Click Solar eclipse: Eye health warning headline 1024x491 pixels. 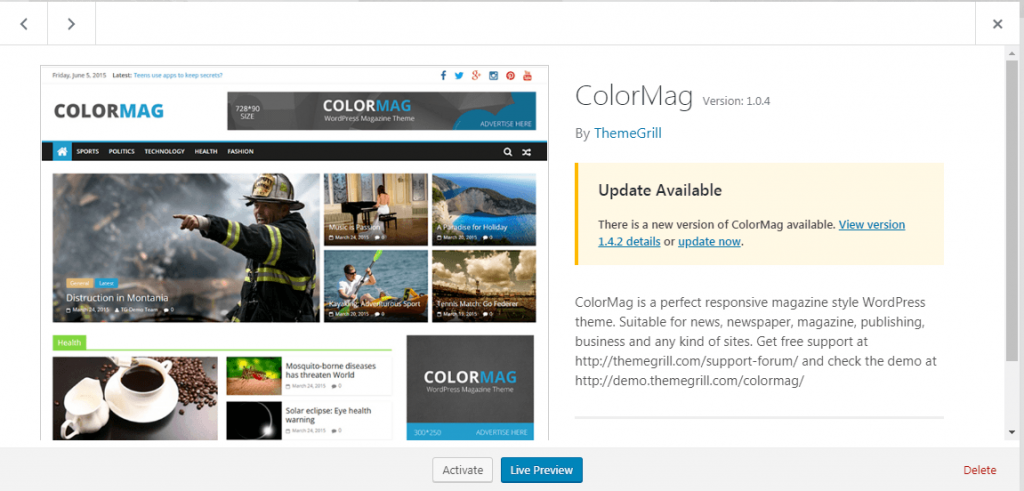point(328,415)
